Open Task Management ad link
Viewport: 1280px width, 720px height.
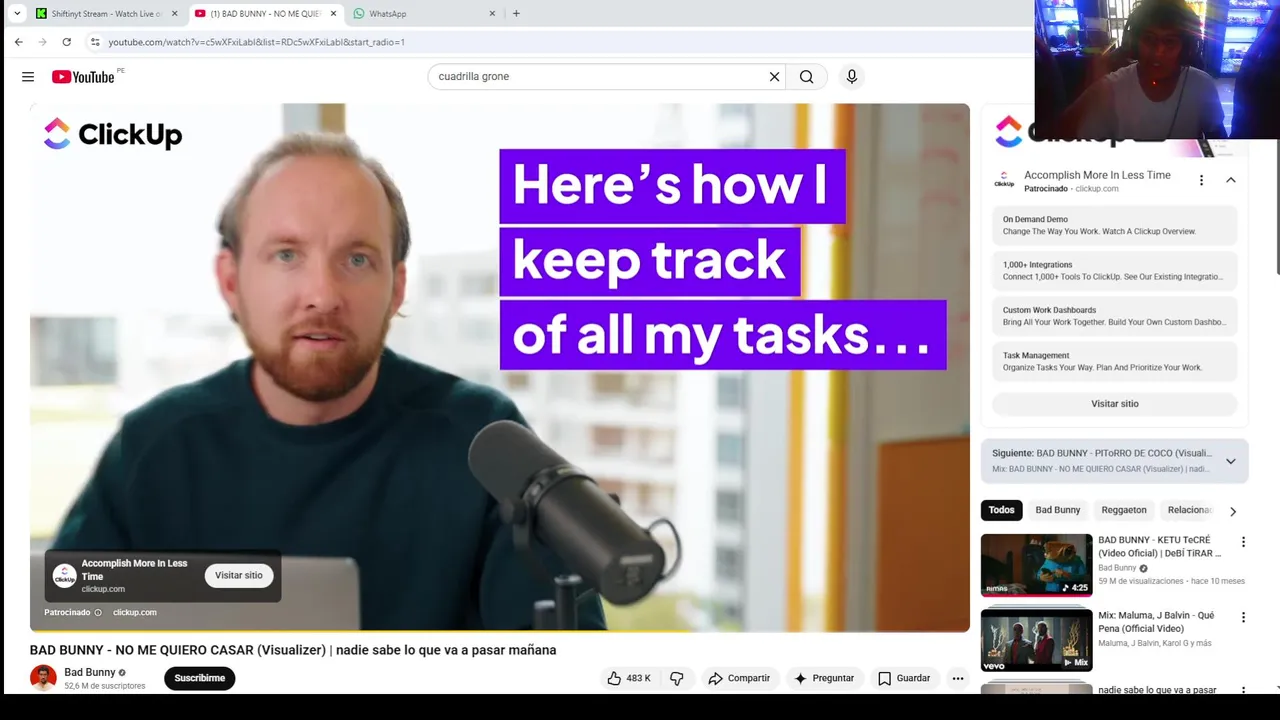[1114, 361]
